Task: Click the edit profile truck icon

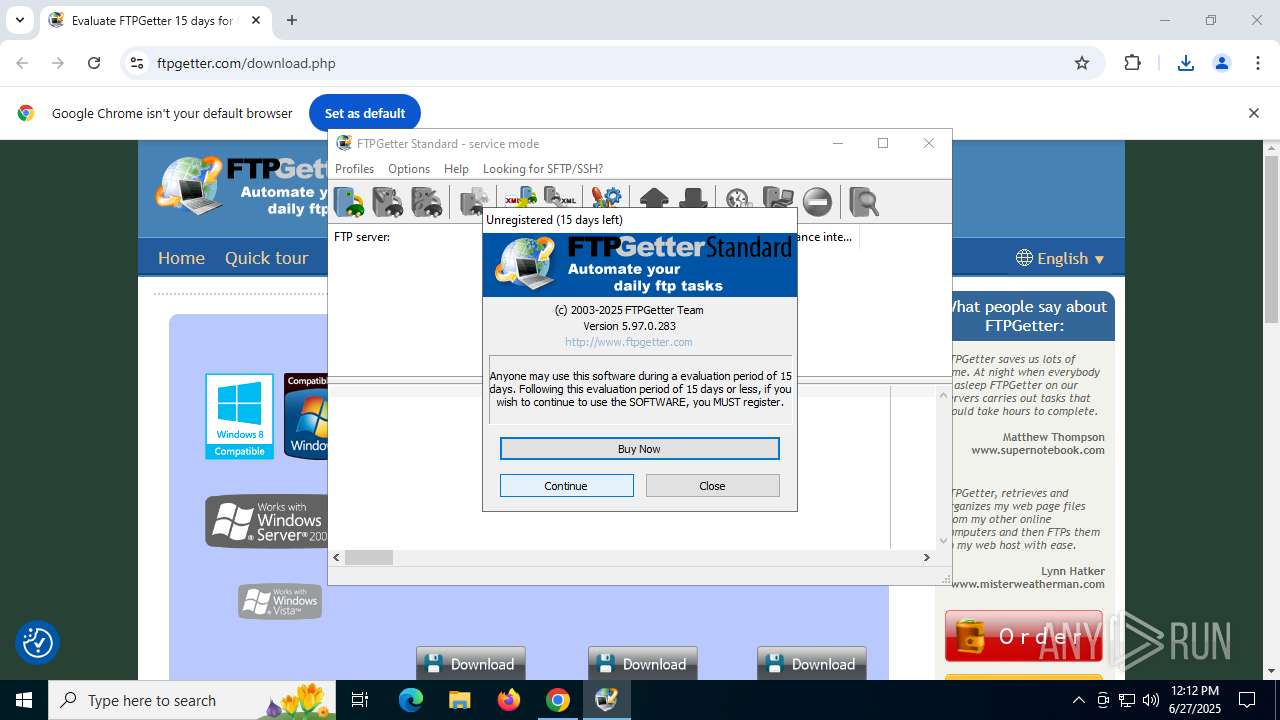Action: click(x=387, y=201)
